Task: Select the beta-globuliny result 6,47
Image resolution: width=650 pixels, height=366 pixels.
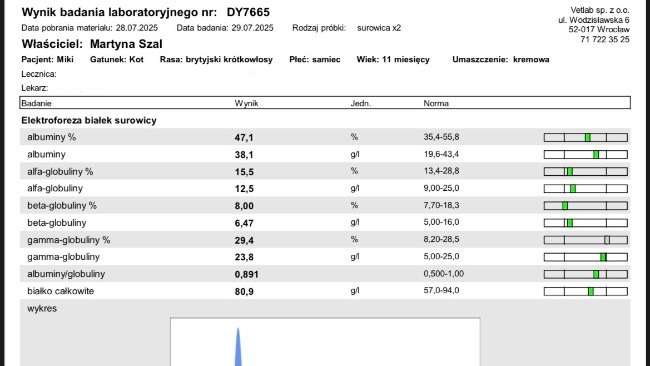Action: [x=244, y=223]
